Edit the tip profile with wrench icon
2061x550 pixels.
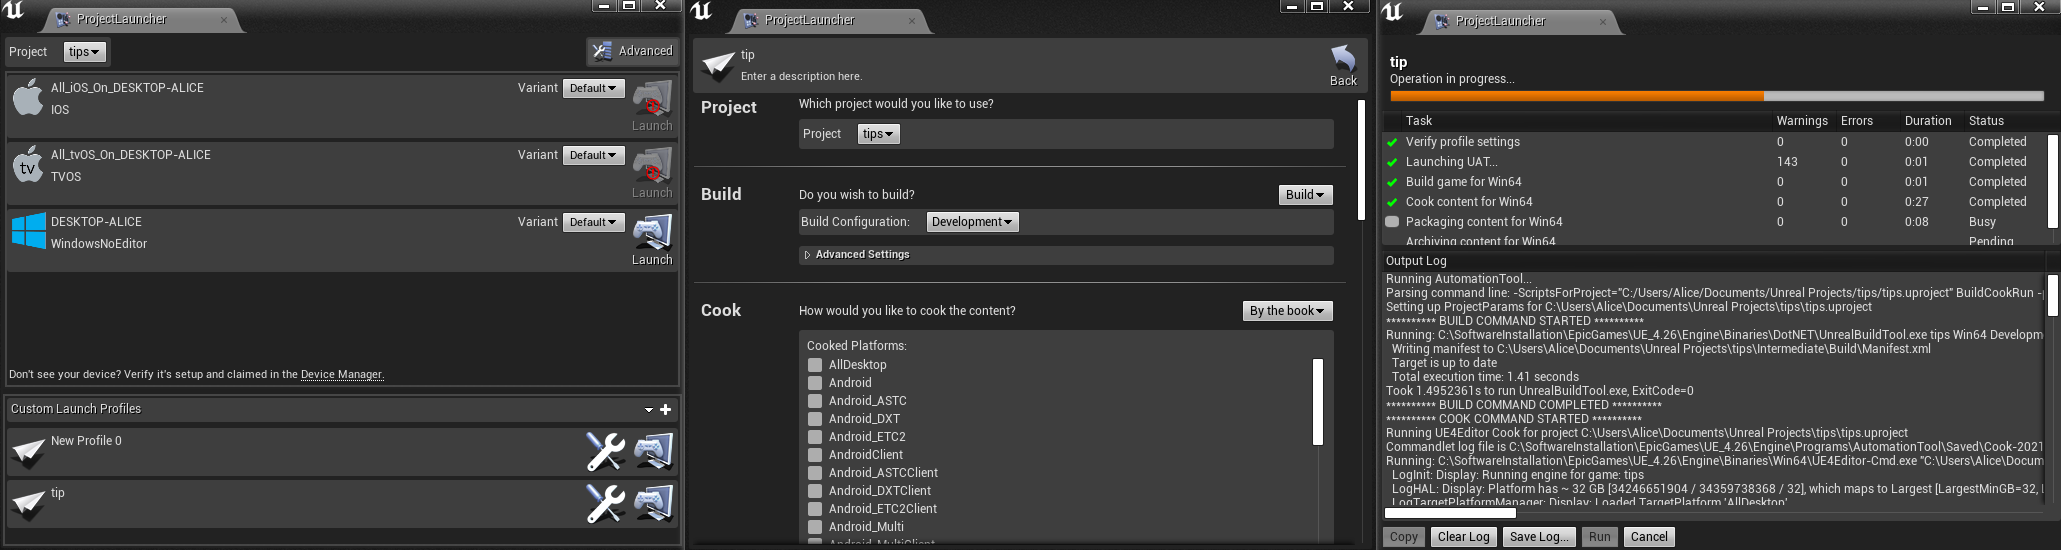coord(605,503)
